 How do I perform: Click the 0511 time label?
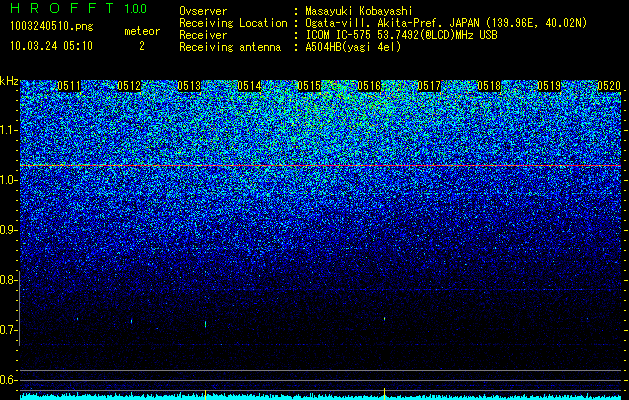pyautogui.click(x=69, y=86)
